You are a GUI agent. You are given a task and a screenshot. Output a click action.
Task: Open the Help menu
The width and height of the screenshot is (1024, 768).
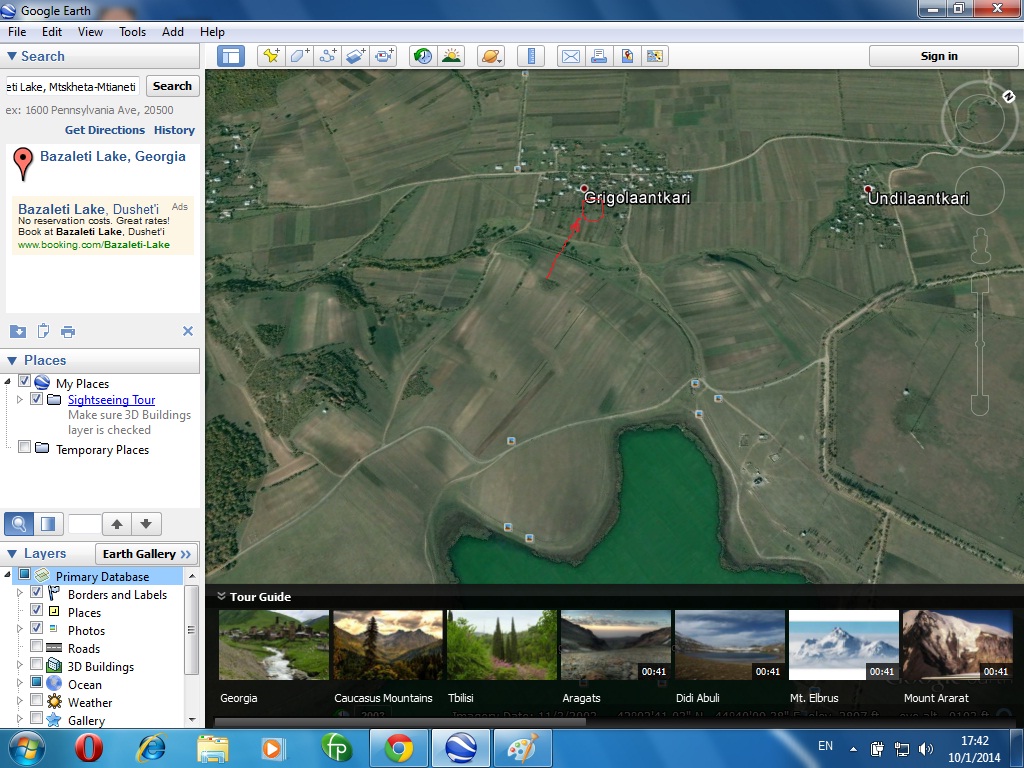212,32
